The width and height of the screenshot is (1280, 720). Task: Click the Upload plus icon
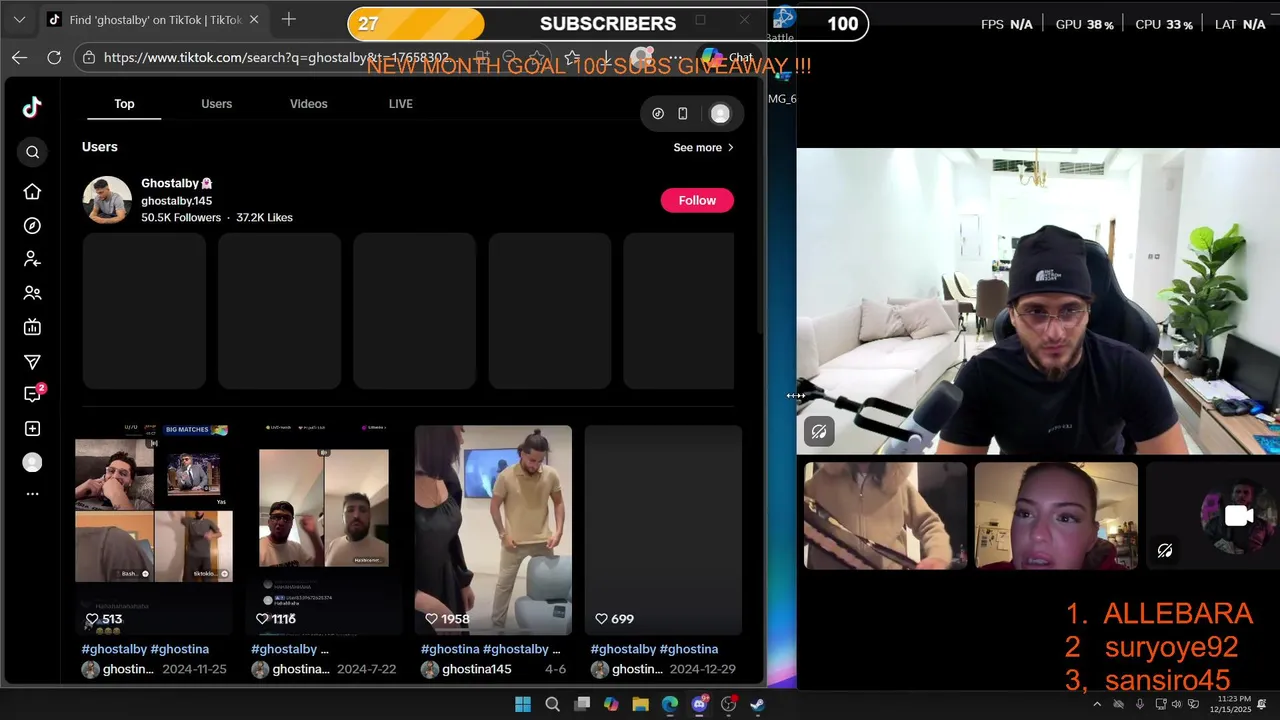pyautogui.click(x=32, y=428)
